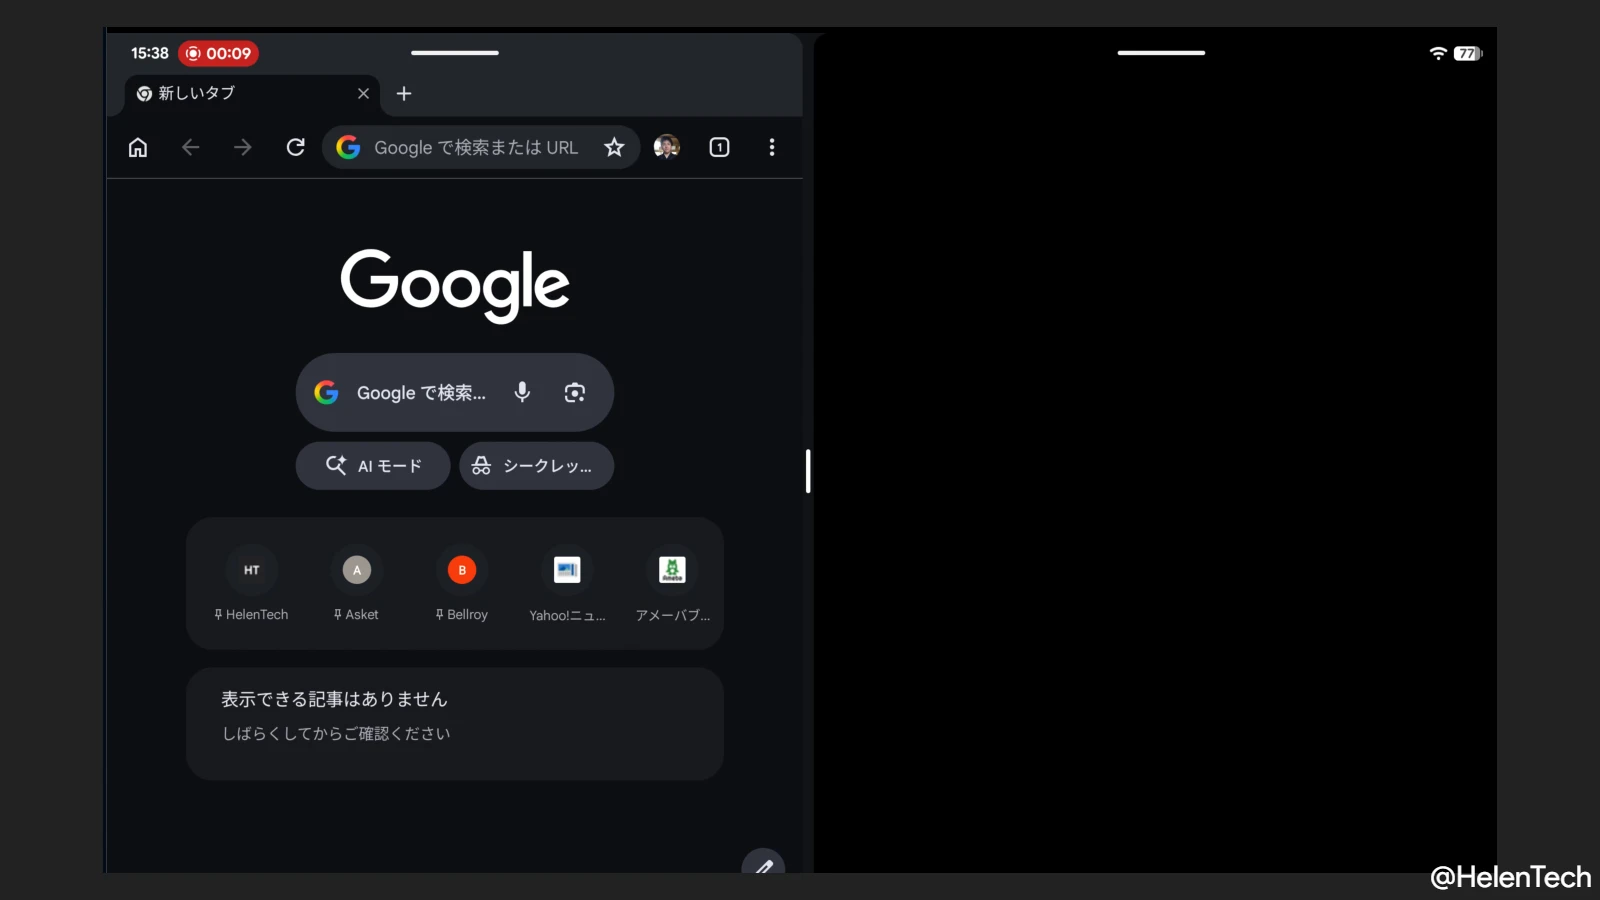The image size is (1600, 900).
Task: Open the Yahoo!ニュース shortcut tile
Action: point(567,585)
